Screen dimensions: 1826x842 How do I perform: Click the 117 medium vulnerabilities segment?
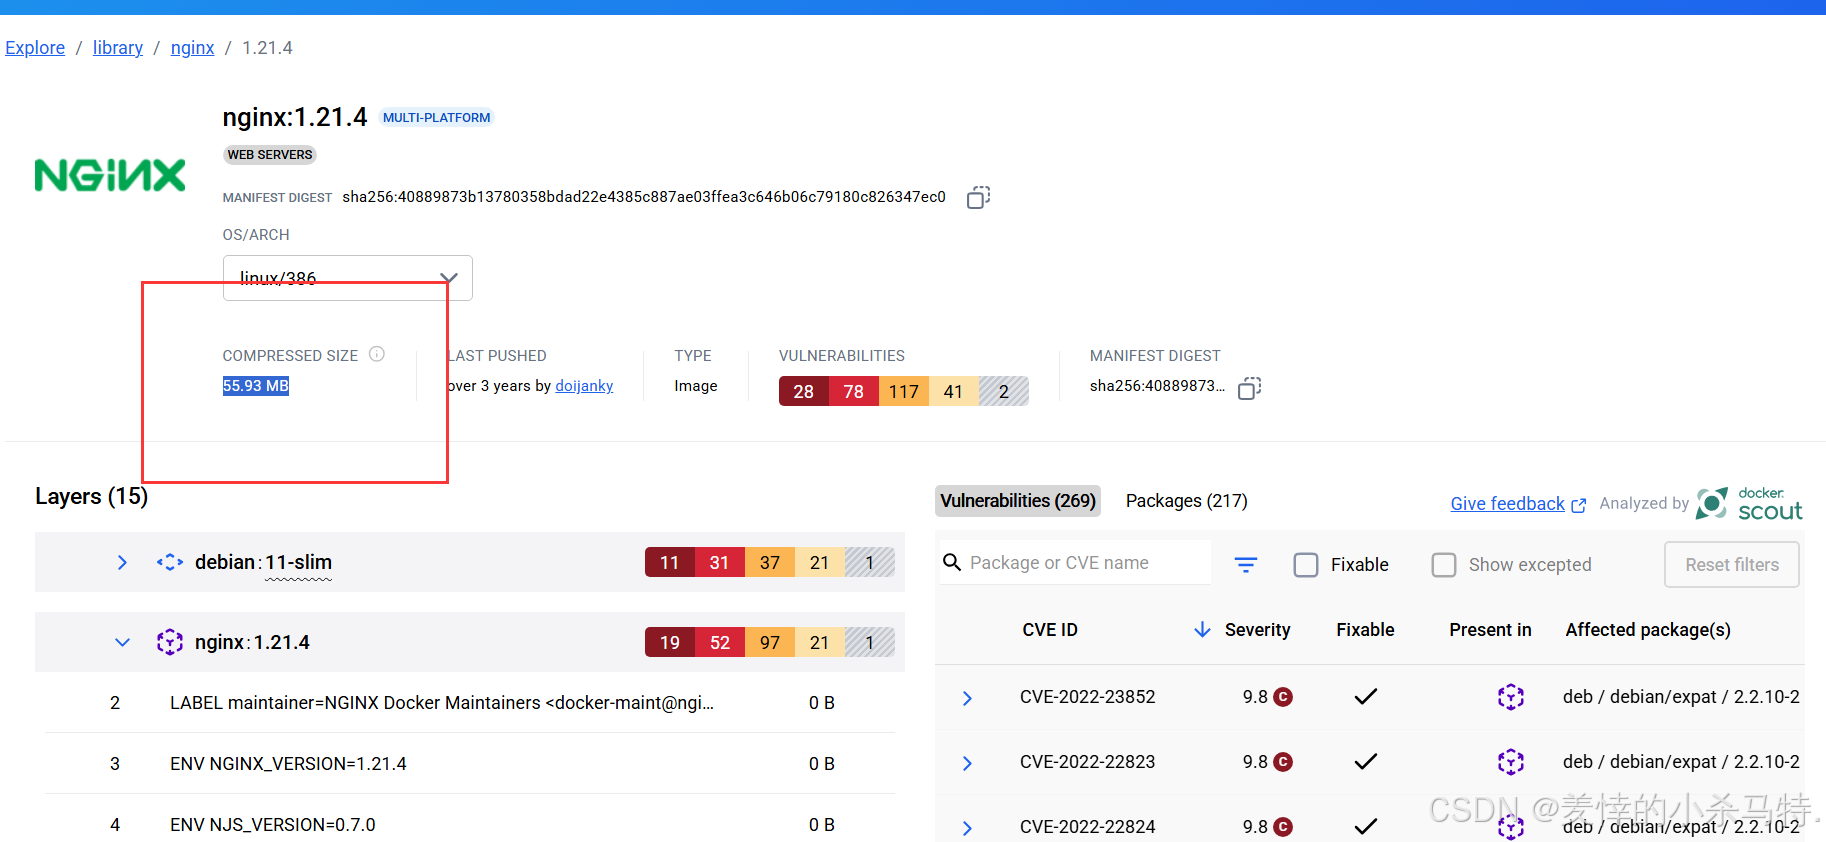(x=904, y=391)
